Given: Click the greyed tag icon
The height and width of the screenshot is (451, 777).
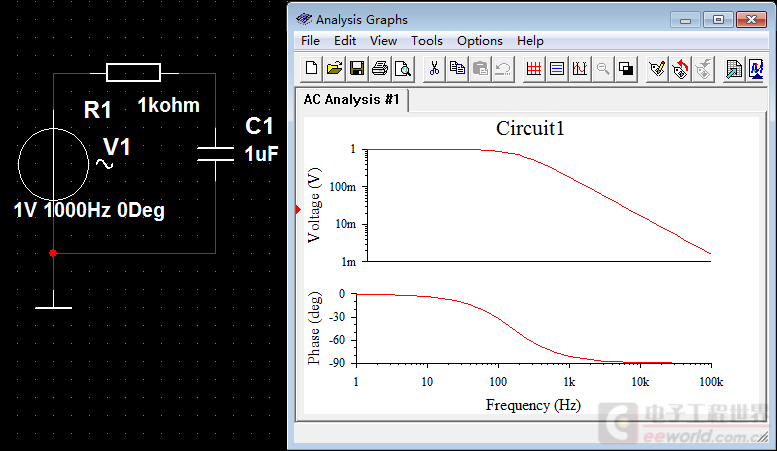Looking at the screenshot, I should click(x=703, y=68).
